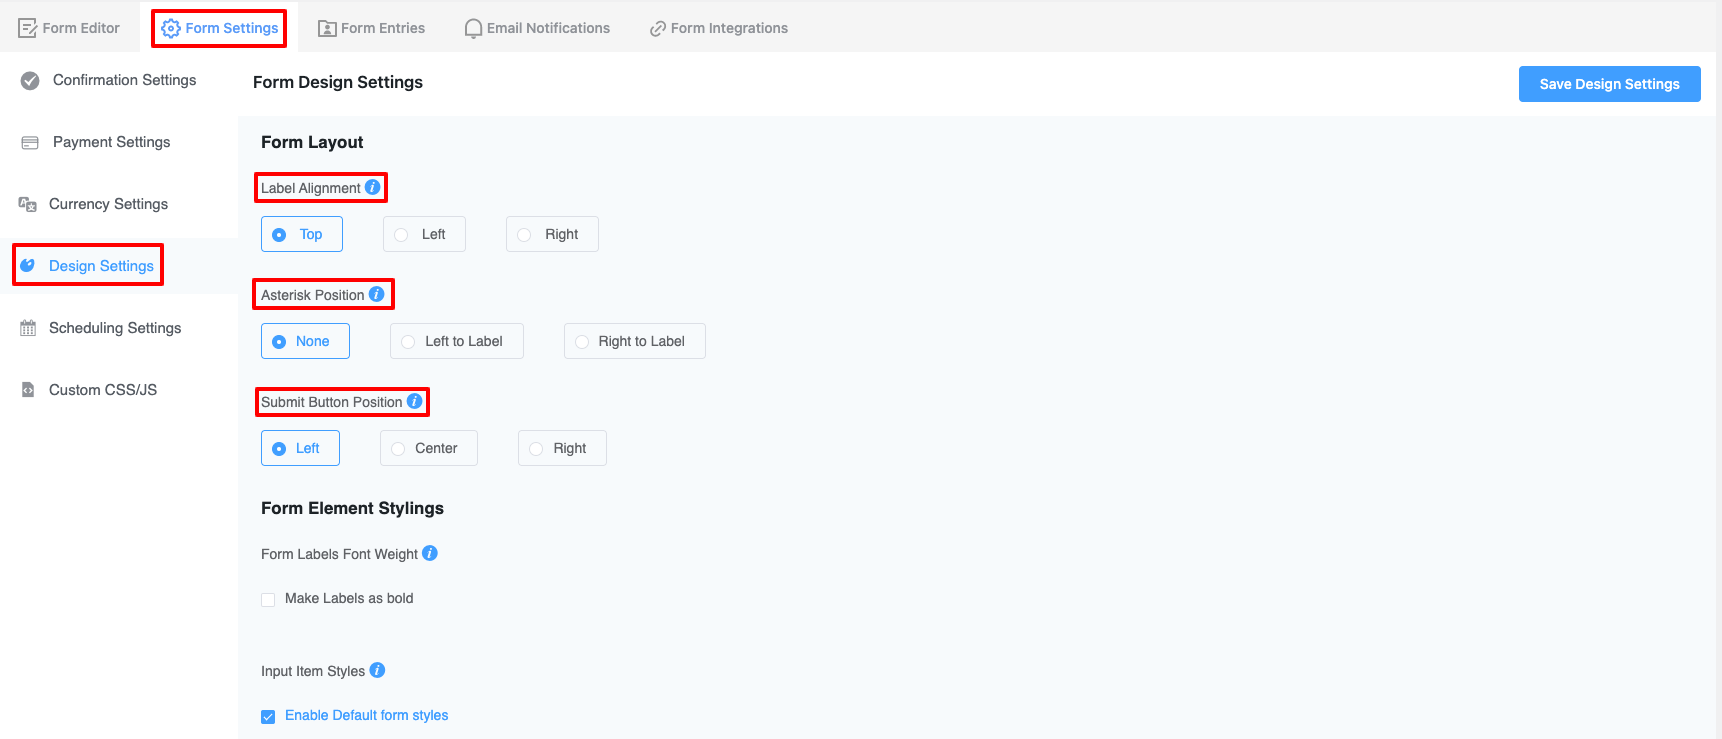Choose Right to Label asterisk position
Screen dimensions: 1722x739
click(635, 341)
